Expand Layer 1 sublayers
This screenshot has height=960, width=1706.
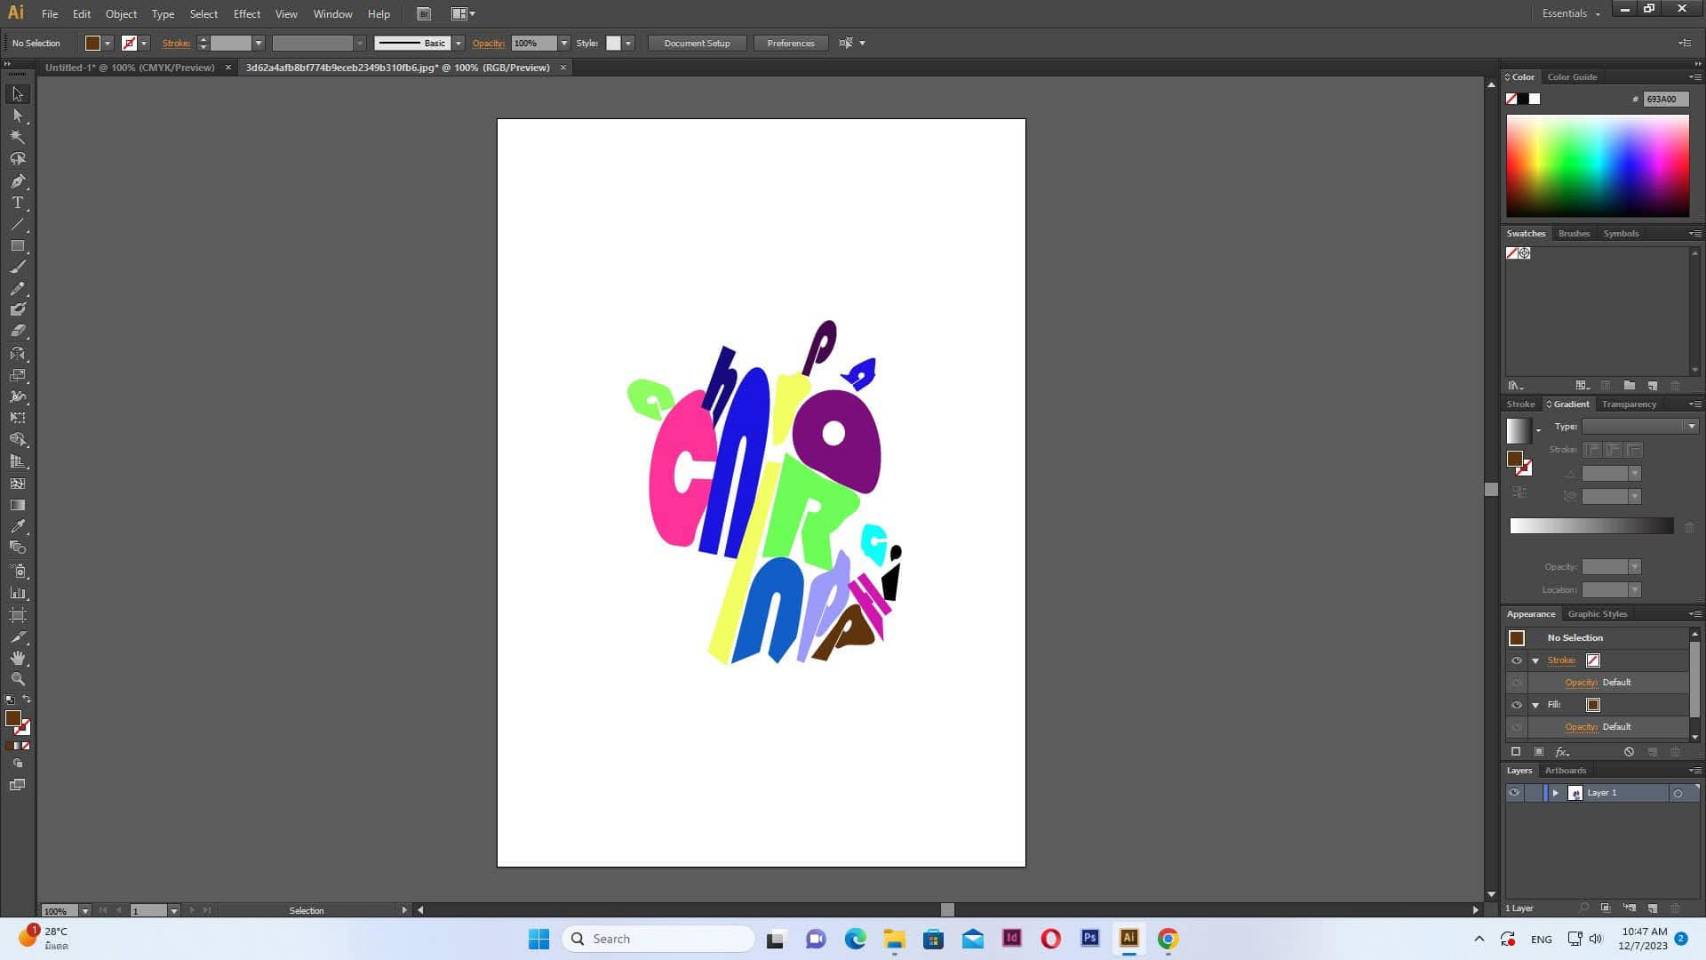tap(1555, 793)
